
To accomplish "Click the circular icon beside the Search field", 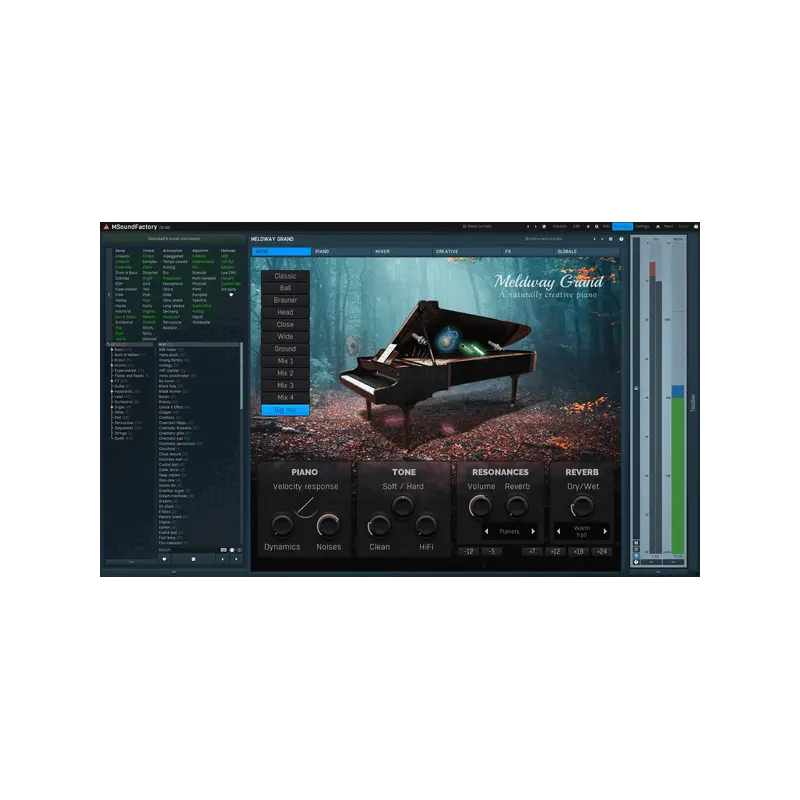I will tap(232, 550).
